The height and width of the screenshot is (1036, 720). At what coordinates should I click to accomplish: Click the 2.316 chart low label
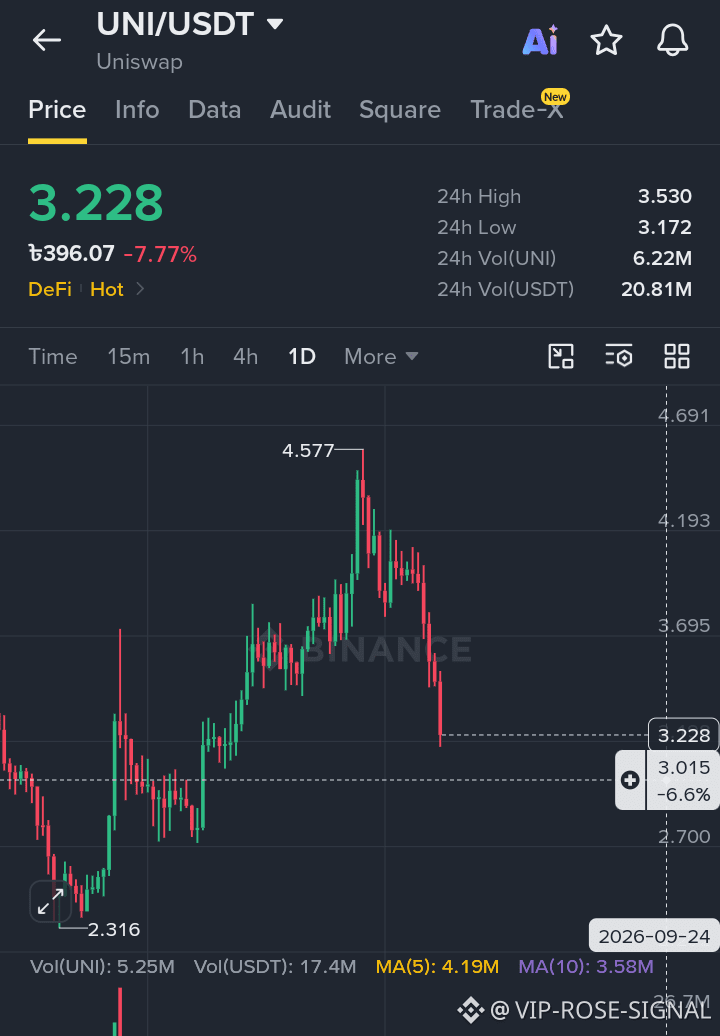(114, 930)
